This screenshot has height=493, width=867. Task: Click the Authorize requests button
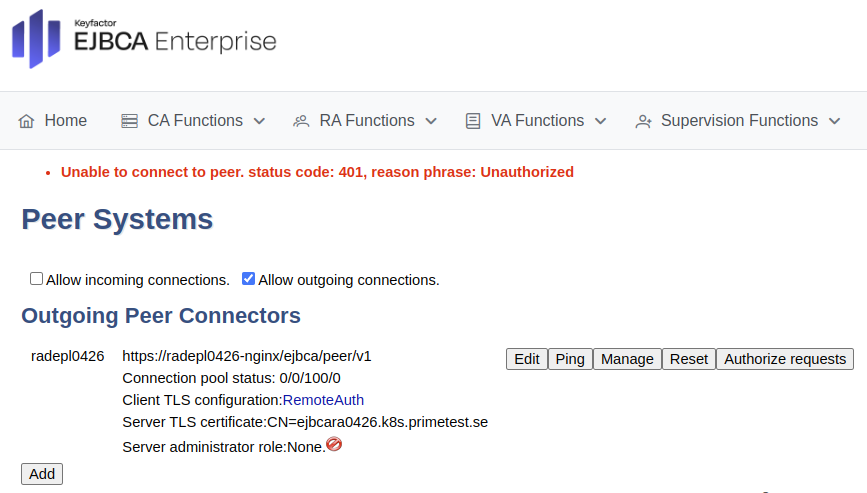785,359
